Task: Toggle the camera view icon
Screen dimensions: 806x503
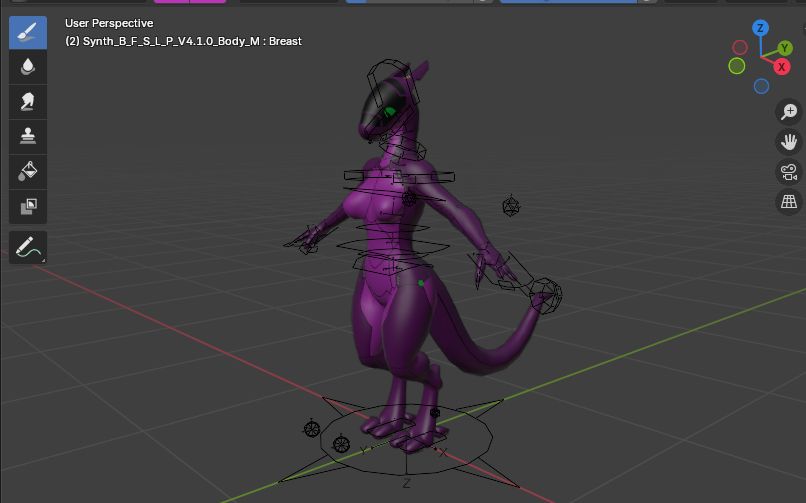Action: (x=789, y=172)
